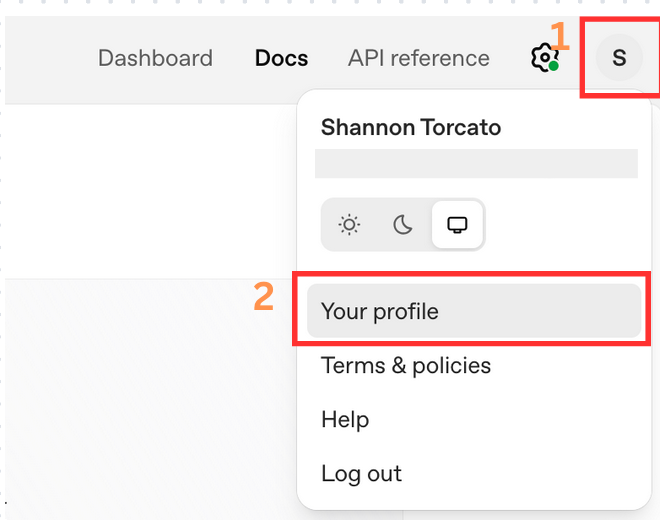Go to the Docs tab
Viewport: 660px width, 520px height.
pyautogui.click(x=281, y=58)
